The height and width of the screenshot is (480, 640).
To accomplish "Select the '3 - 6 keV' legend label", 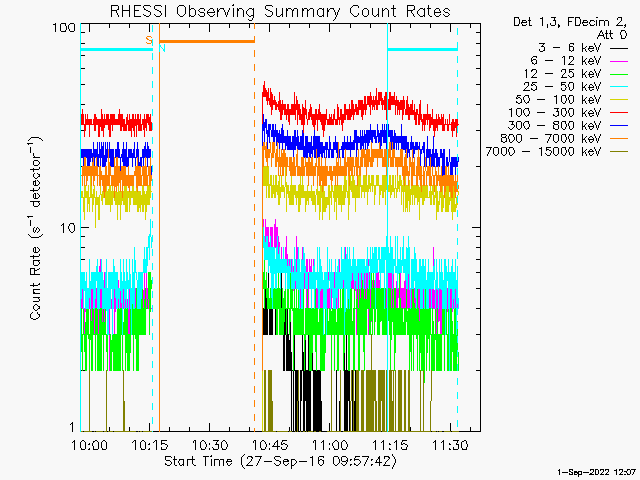I will tap(570, 48).
